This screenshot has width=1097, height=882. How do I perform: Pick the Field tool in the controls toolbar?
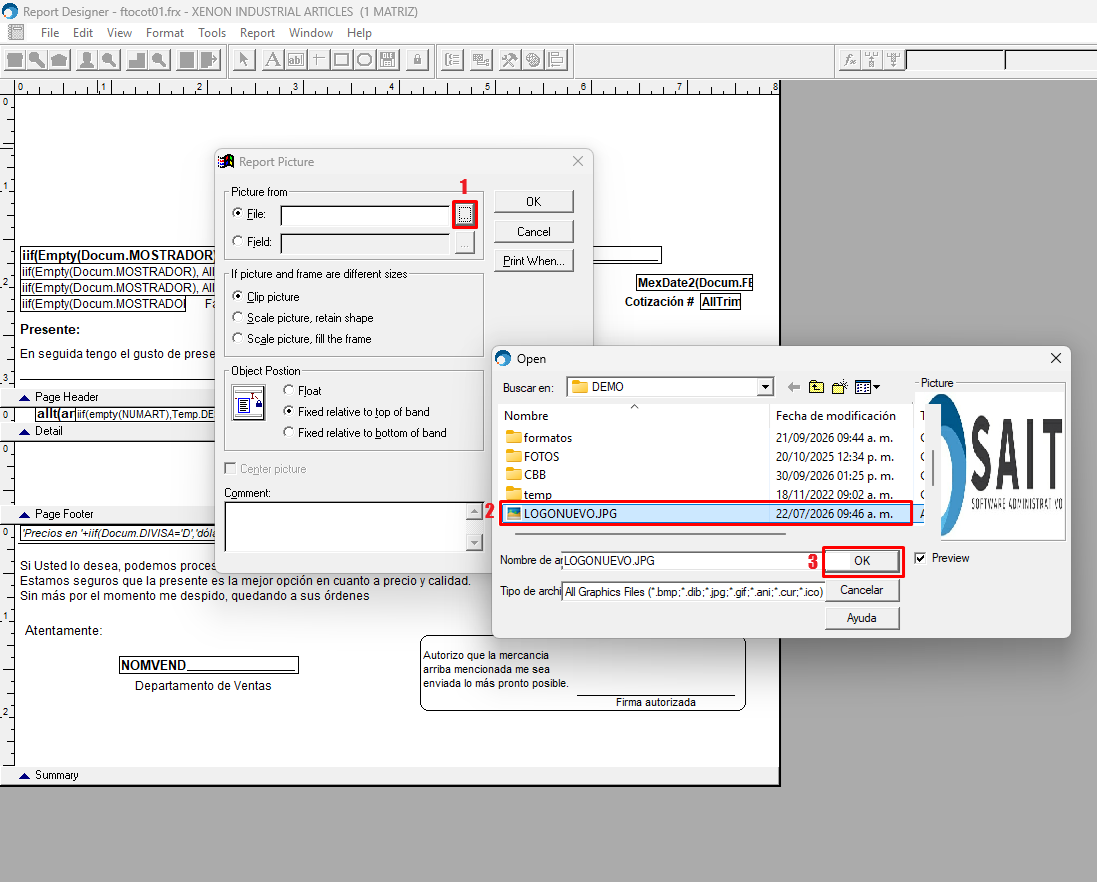(x=296, y=60)
